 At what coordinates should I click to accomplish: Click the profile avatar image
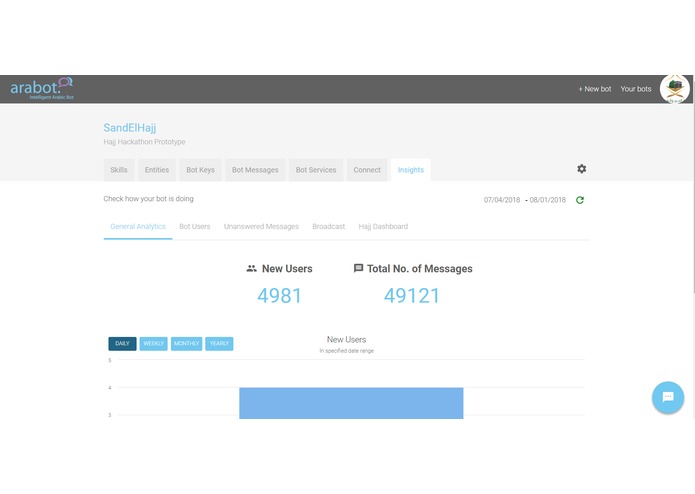click(675, 89)
